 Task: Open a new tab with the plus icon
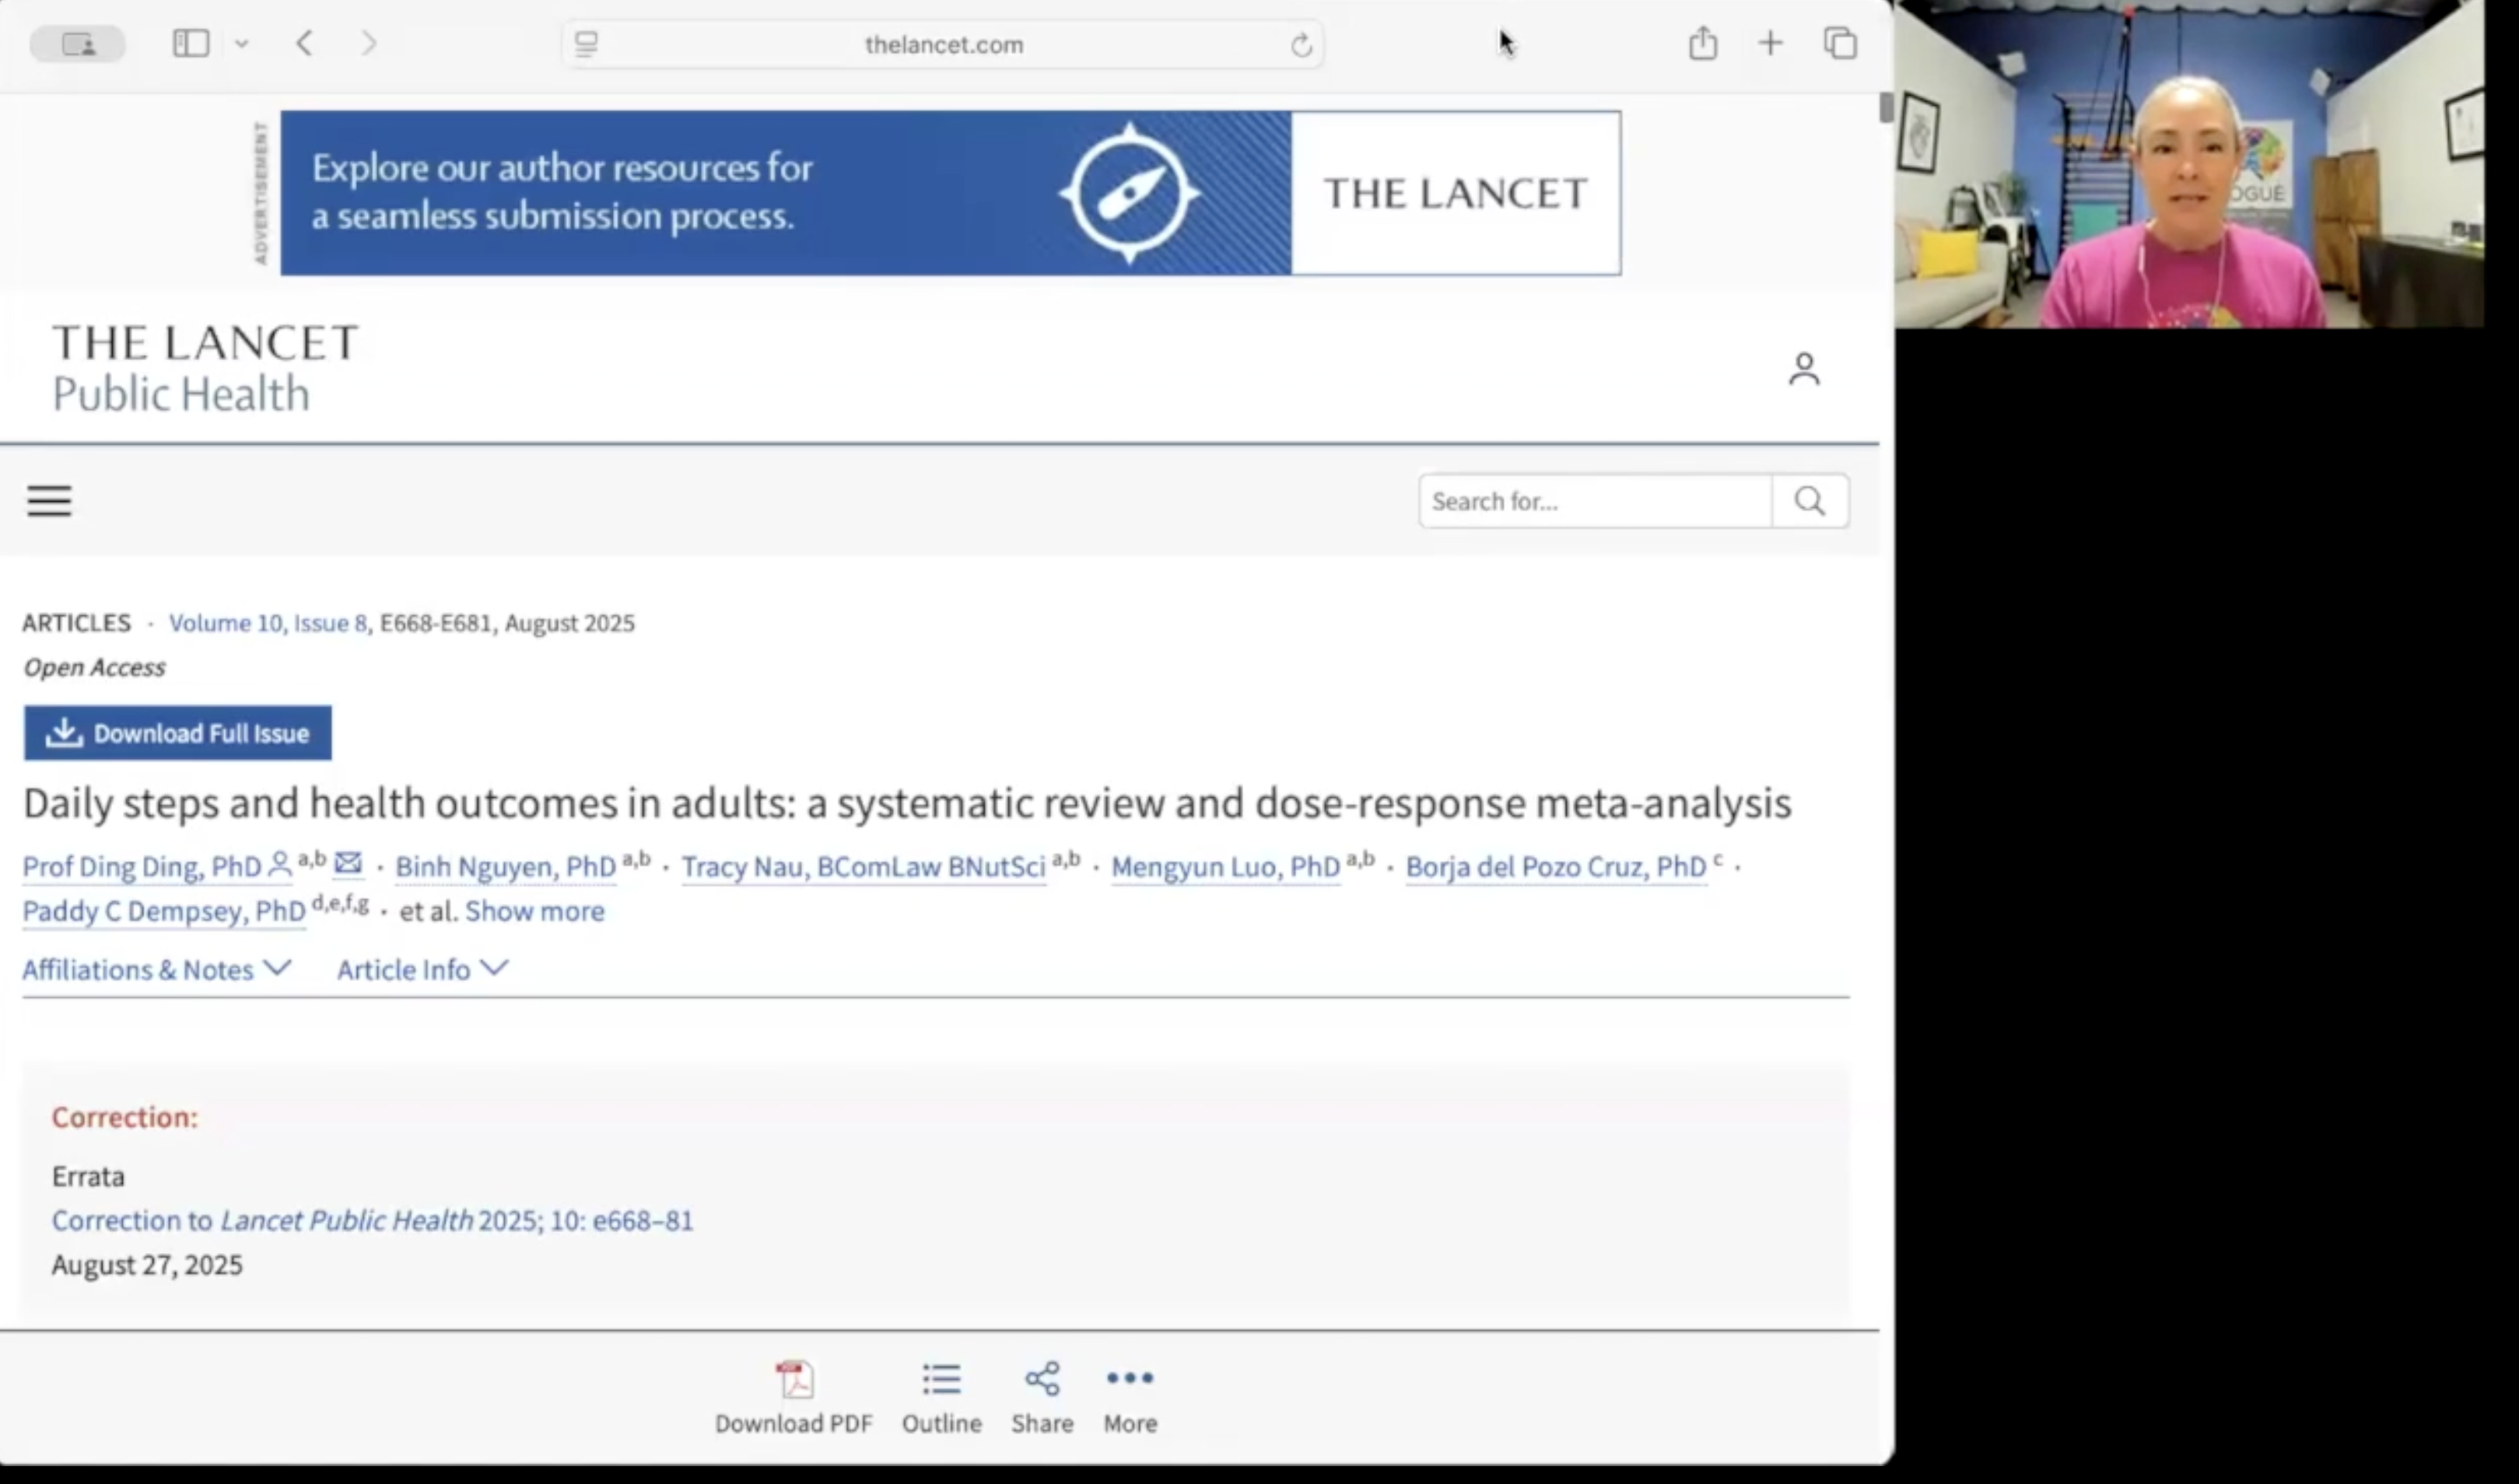[1770, 43]
